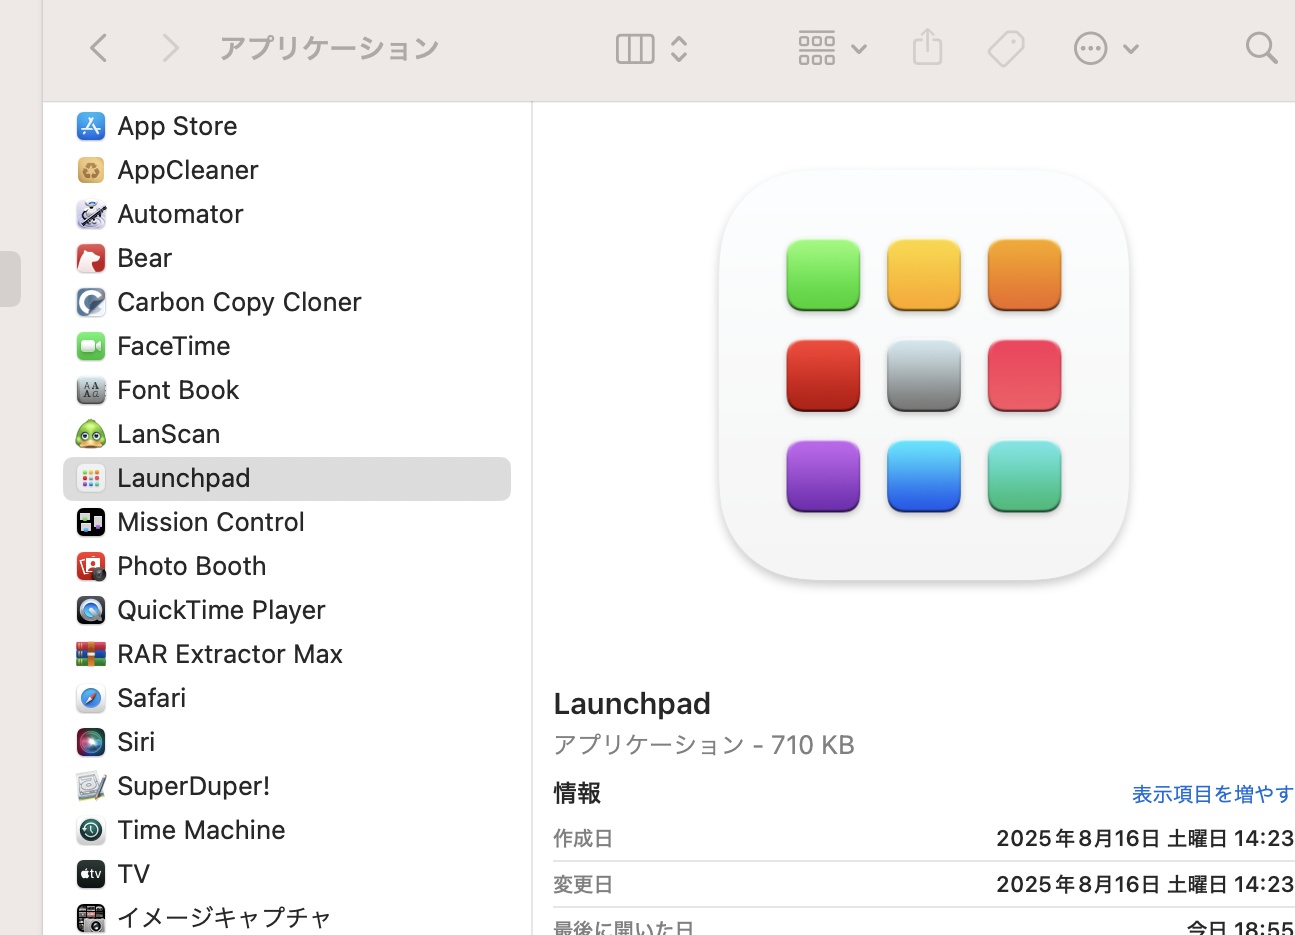The width and height of the screenshot is (1295, 935).
Task: Select the App Store name
Action: pos(177,126)
